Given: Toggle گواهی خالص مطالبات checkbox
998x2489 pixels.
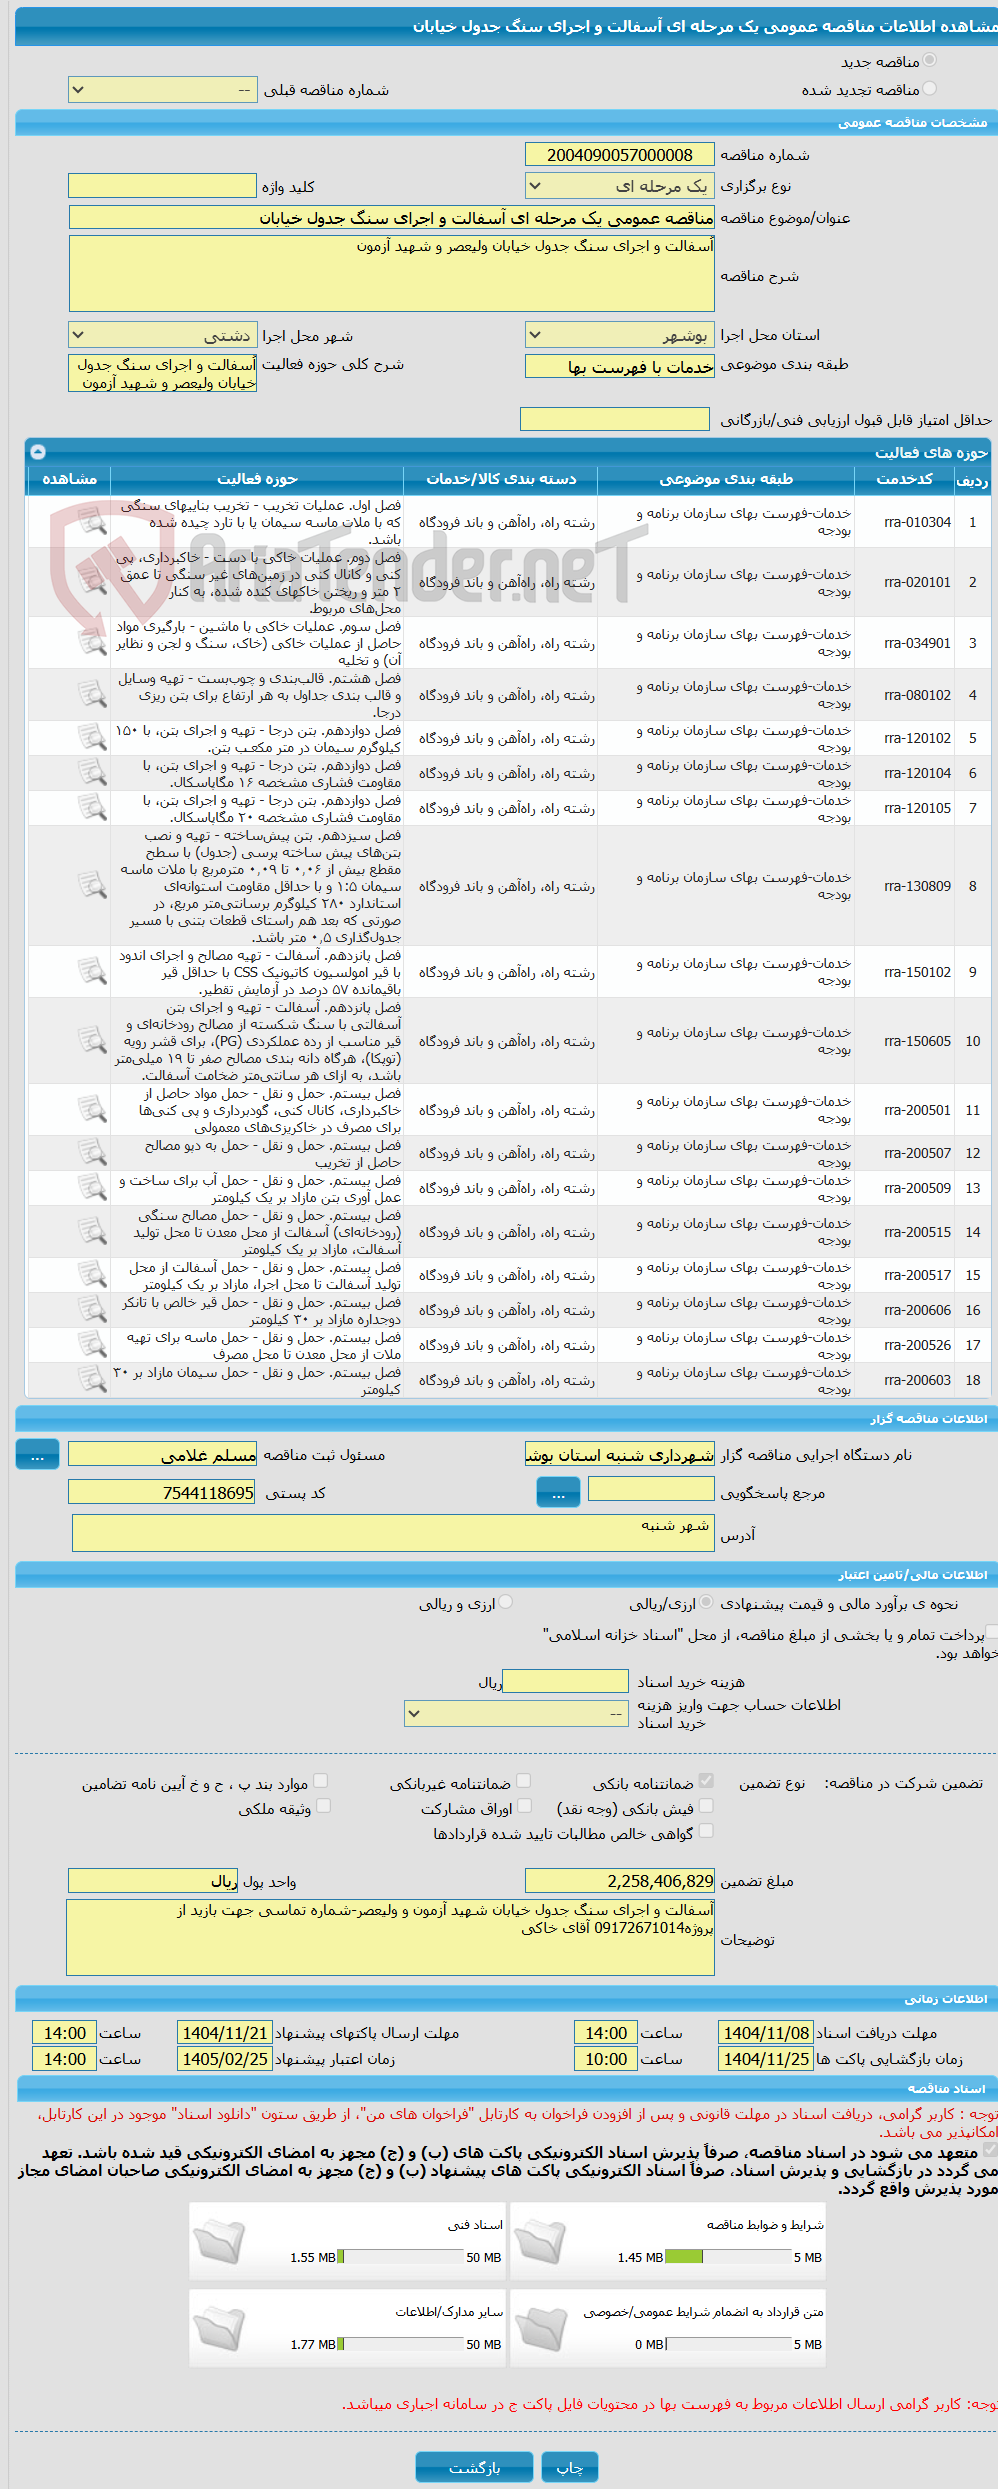Looking at the screenshot, I should 706,1831.
